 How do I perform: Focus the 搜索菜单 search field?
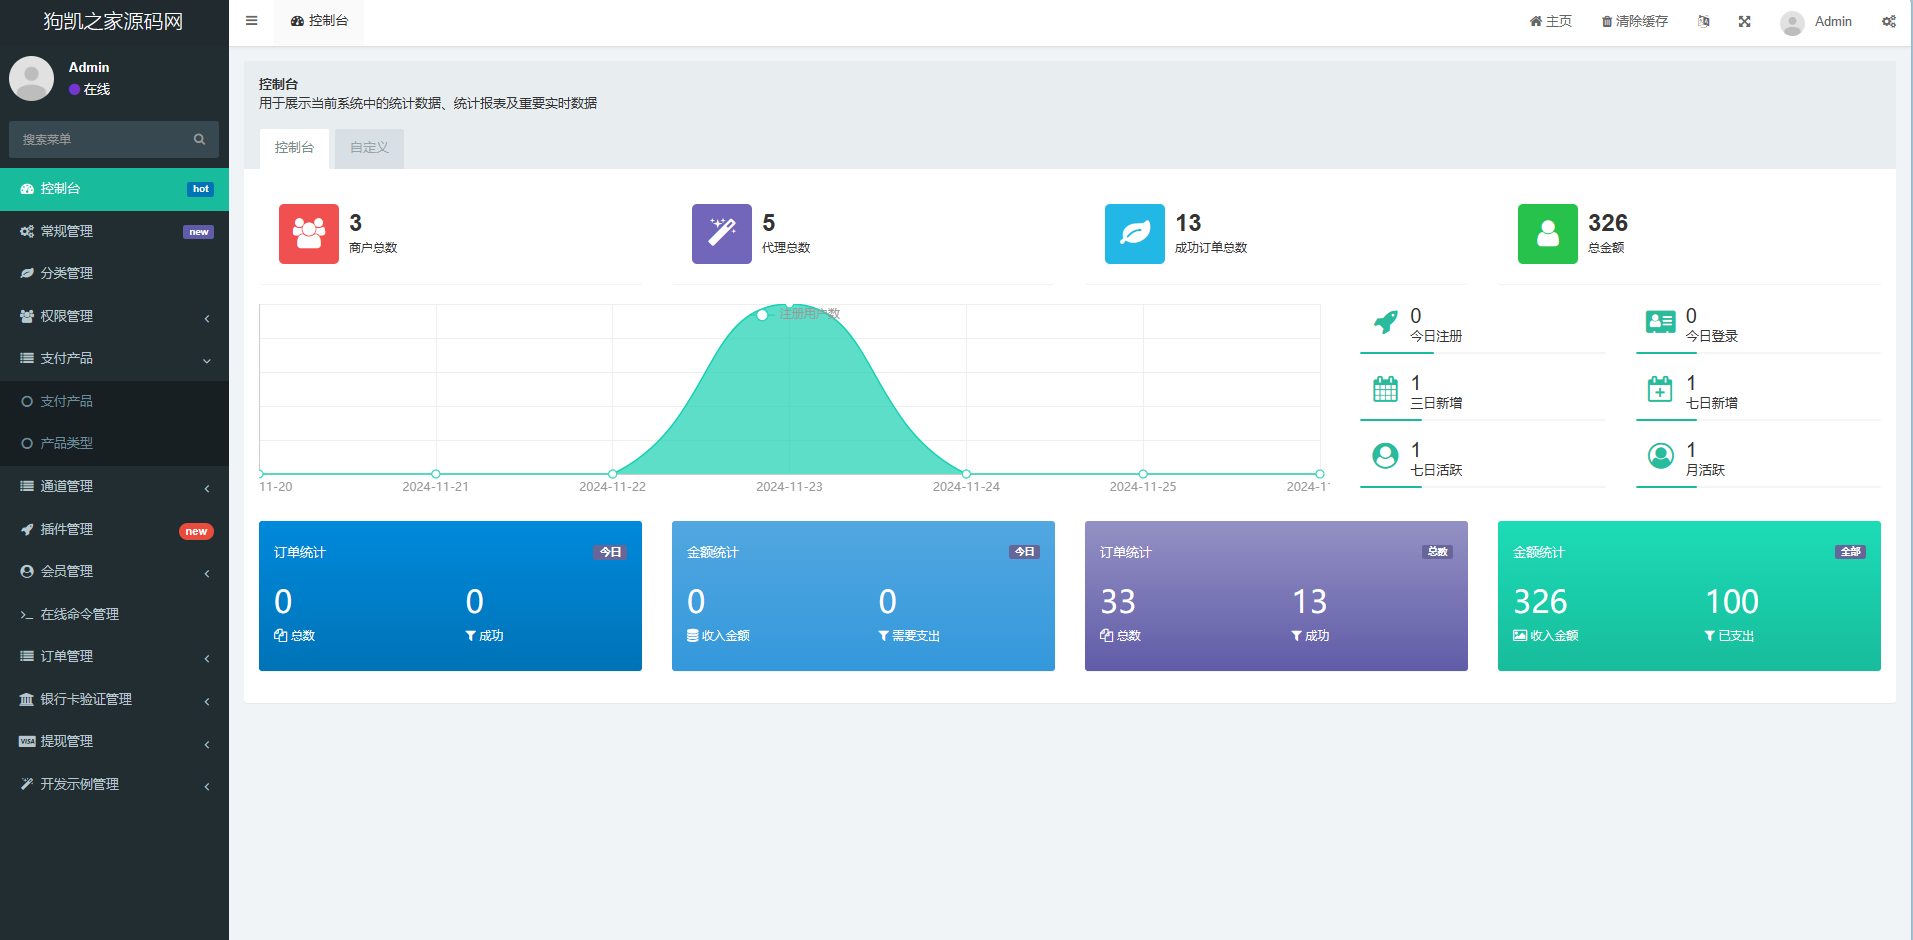pos(104,140)
